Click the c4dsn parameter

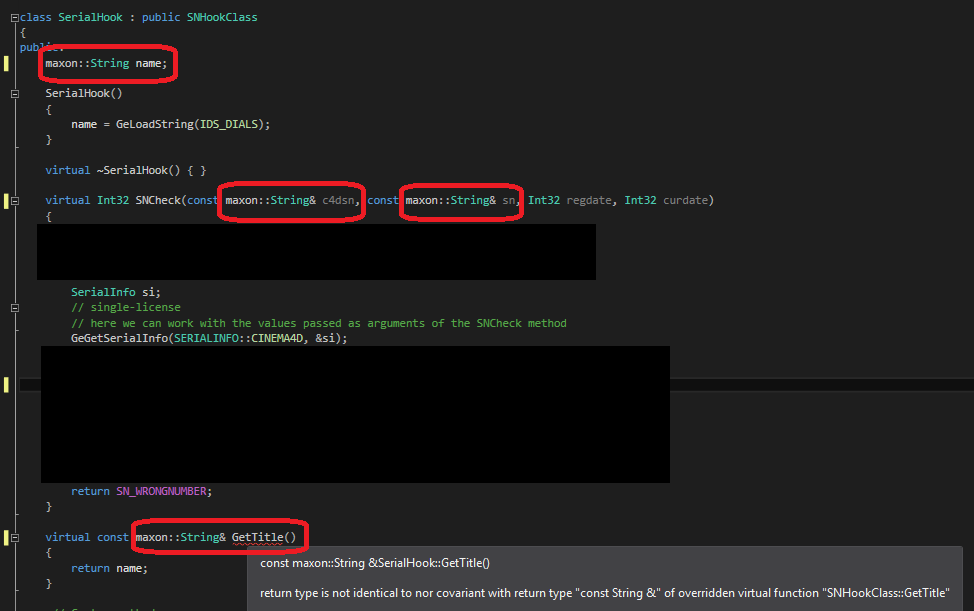click(x=340, y=201)
